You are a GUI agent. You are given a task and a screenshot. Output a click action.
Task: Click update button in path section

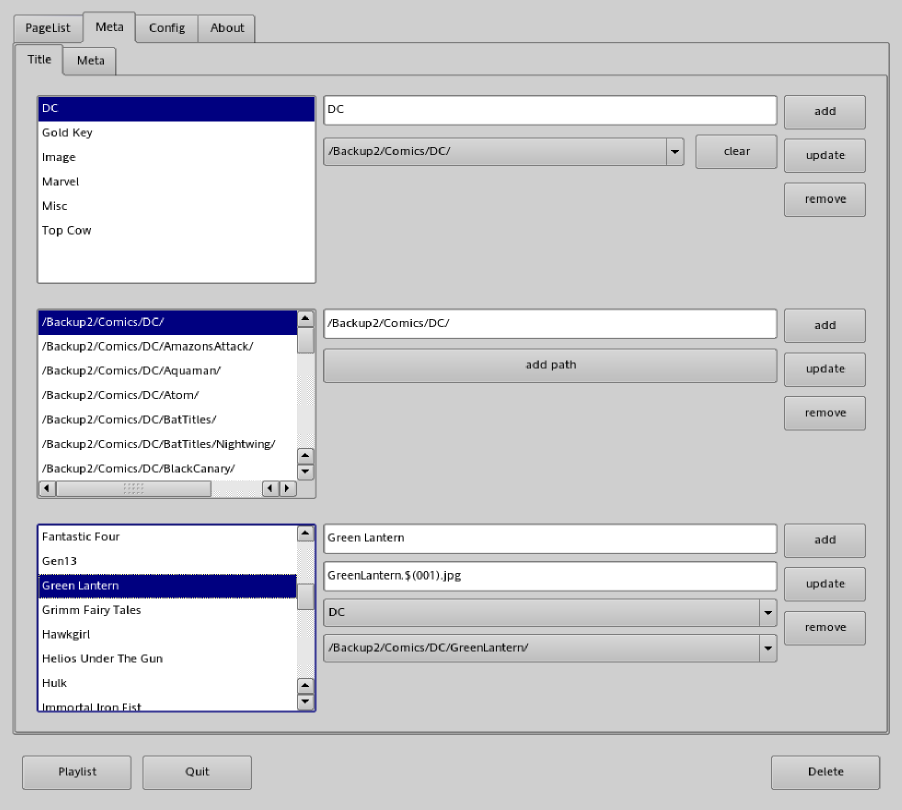coord(824,369)
